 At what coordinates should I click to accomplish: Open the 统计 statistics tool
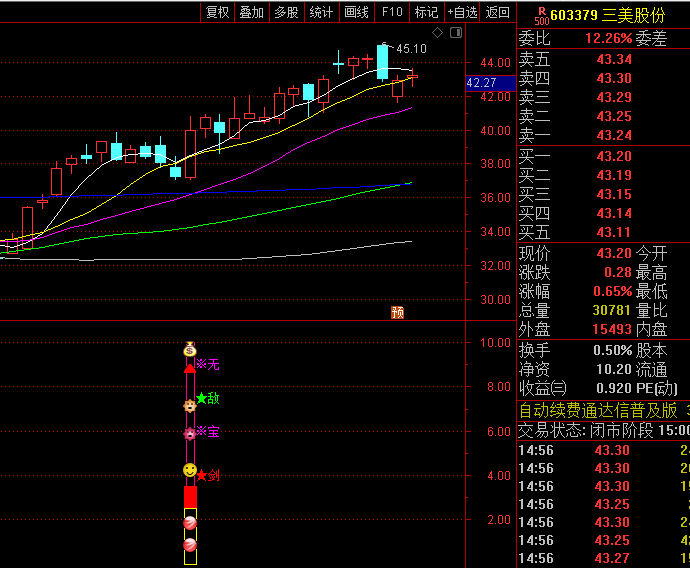pyautogui.click(x=321, y=12)
